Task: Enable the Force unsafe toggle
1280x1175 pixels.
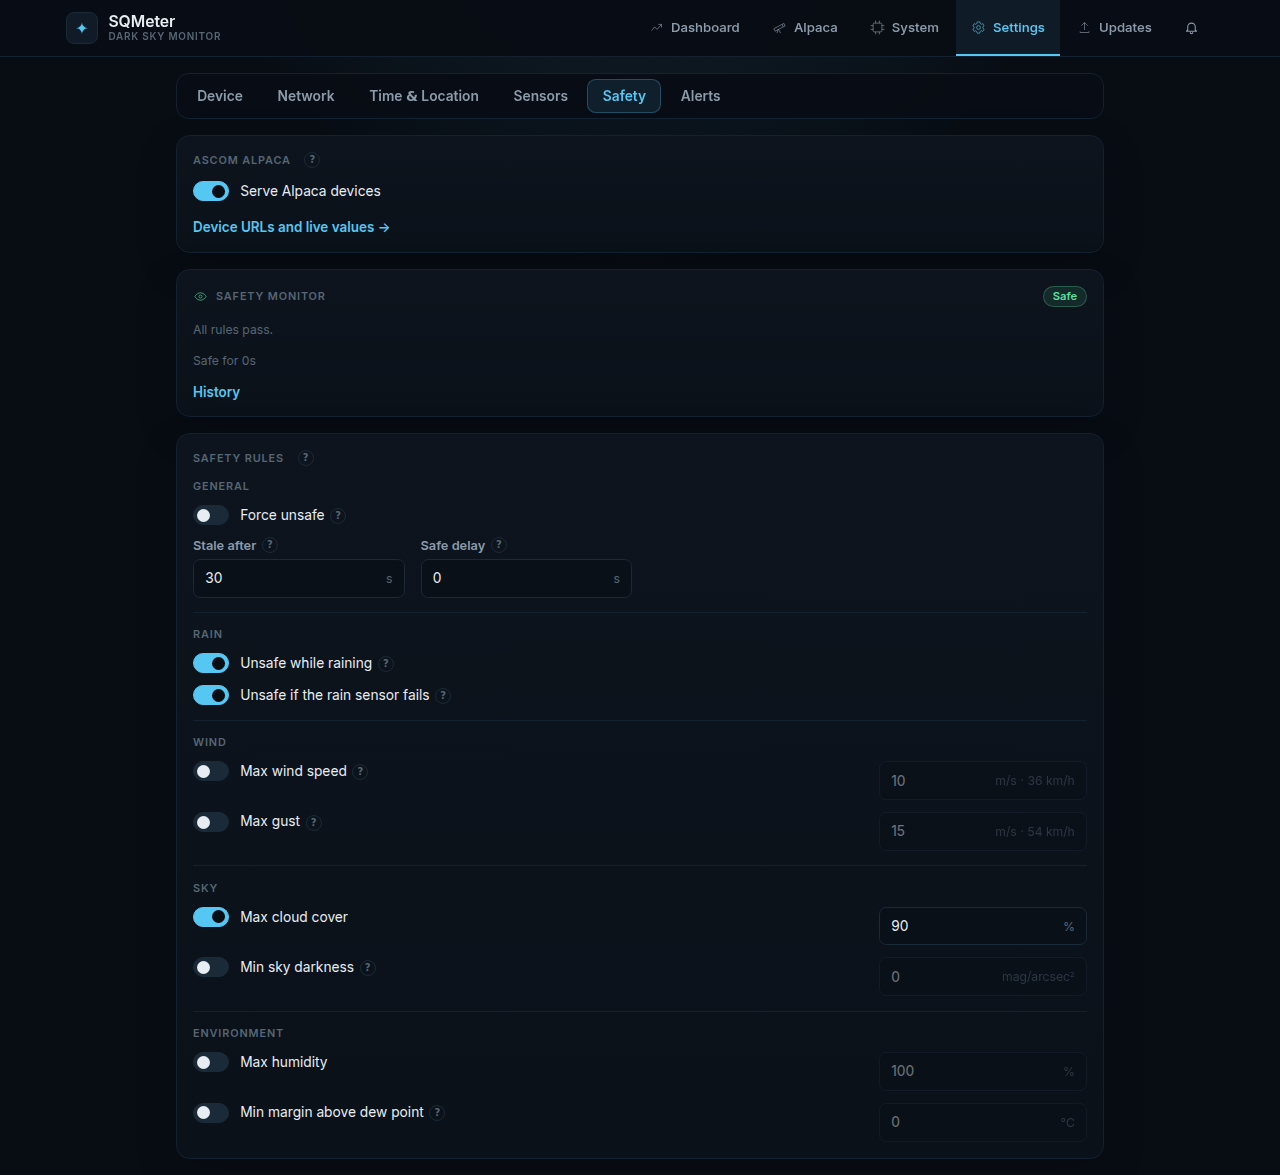Action: (211, 515)
